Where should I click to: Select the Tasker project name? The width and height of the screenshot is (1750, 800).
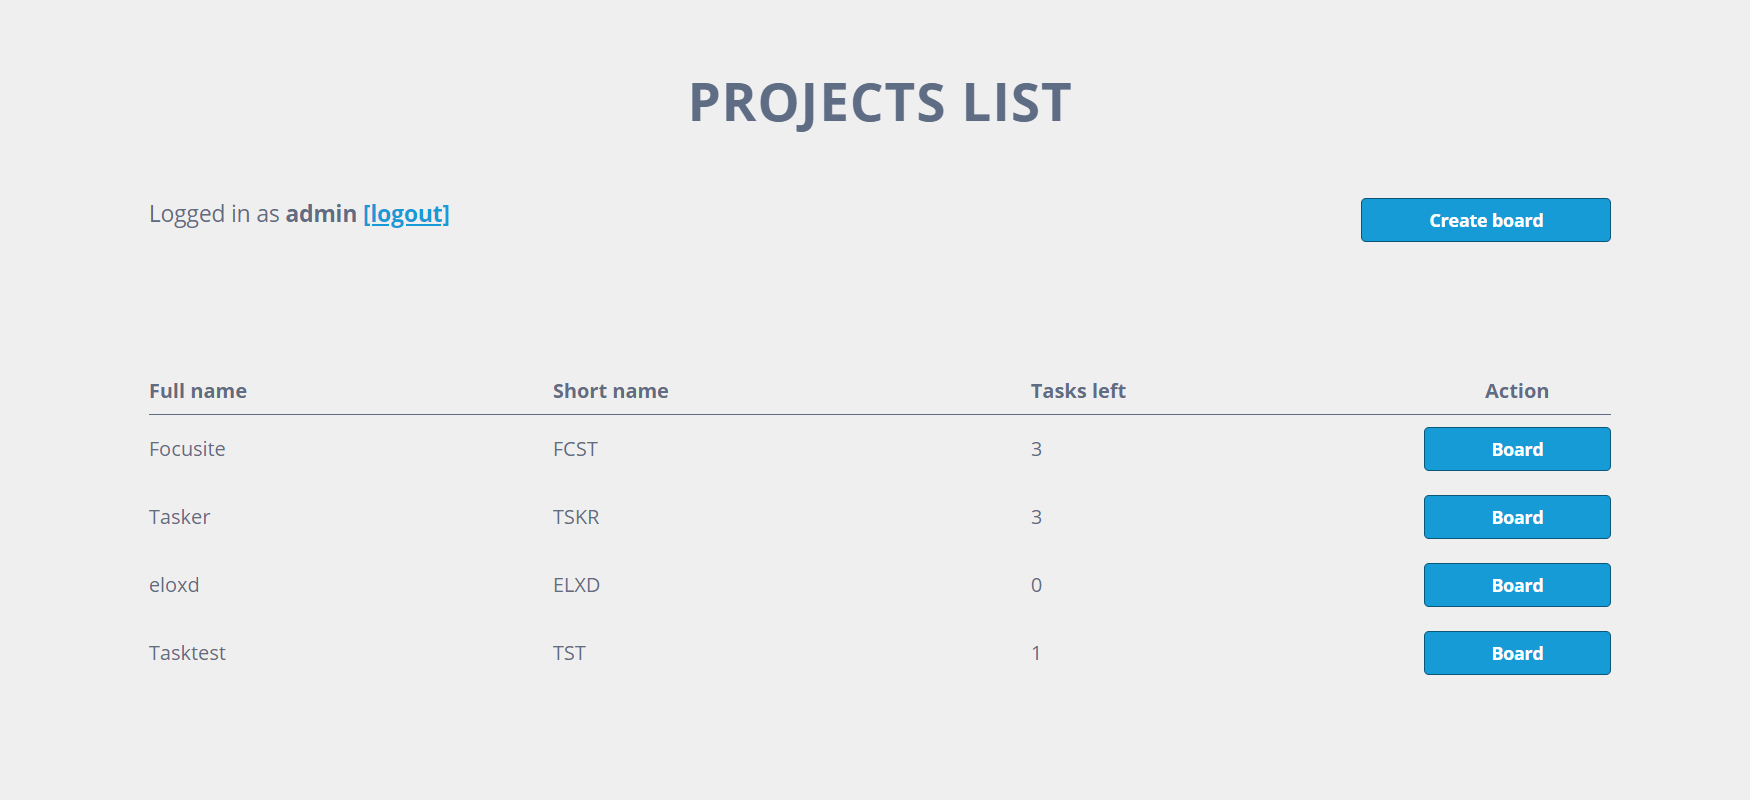click(x=180, y=517)
